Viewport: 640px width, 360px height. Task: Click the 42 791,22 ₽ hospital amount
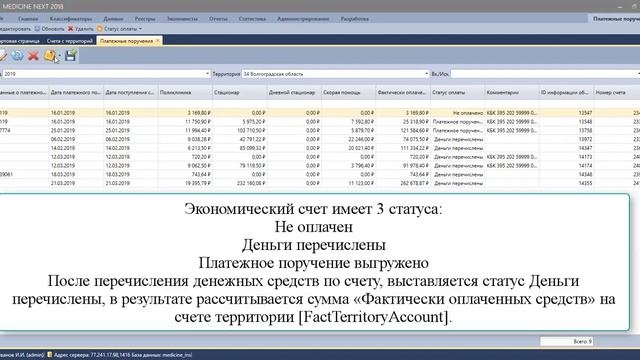point(252,139)
